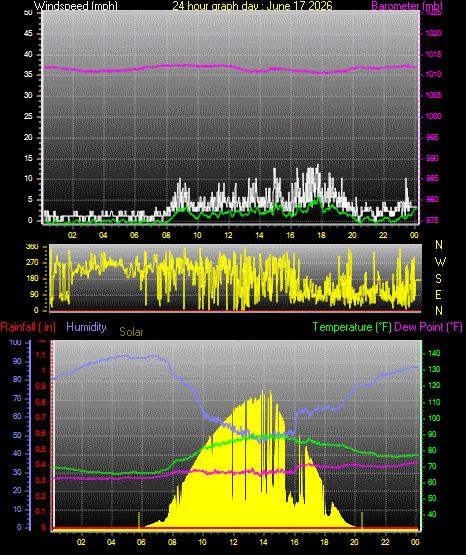Click the W compass letter beside the wind direction chart
Screen dimensions: 466x555
(440, 262)
